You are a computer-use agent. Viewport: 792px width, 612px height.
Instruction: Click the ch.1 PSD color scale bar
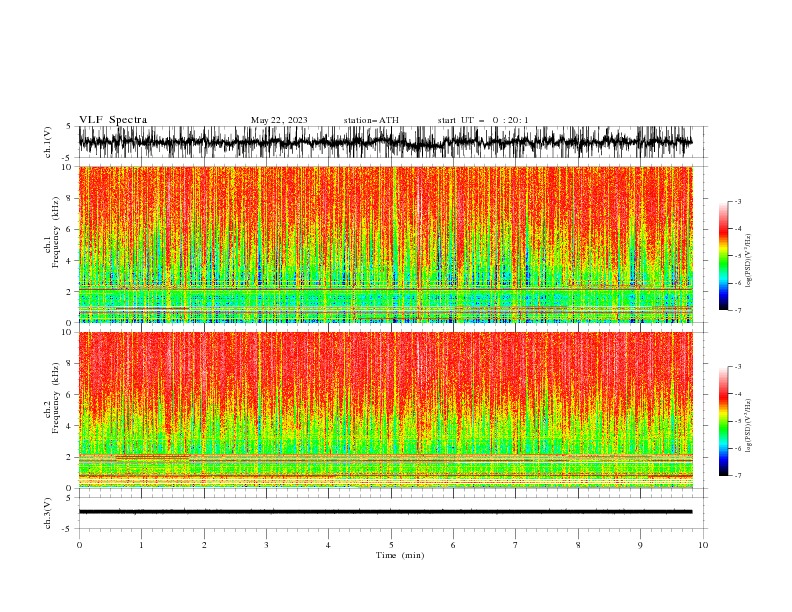click(x=724, y=256)
